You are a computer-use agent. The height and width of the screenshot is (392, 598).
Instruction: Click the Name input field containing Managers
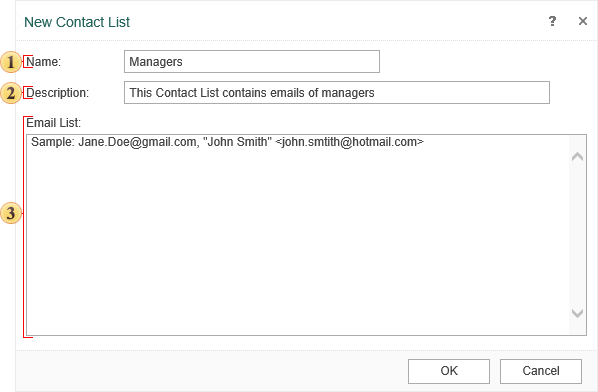[252, 61]
